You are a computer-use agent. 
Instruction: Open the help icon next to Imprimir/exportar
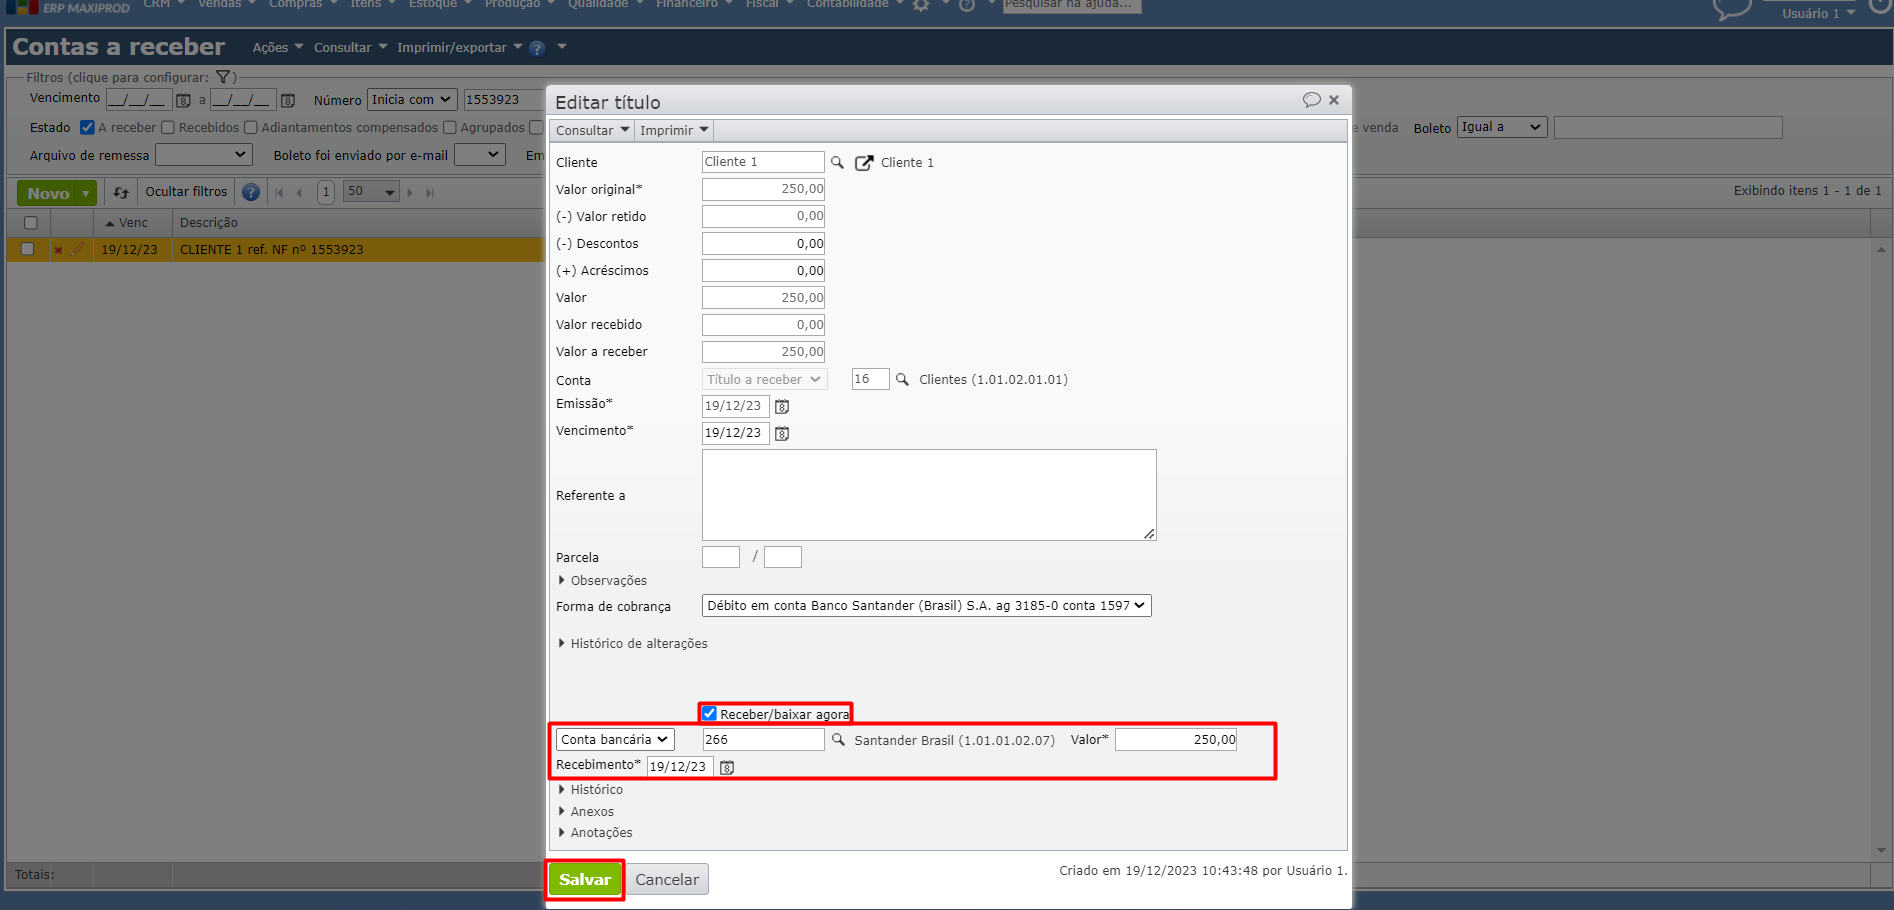537,48
